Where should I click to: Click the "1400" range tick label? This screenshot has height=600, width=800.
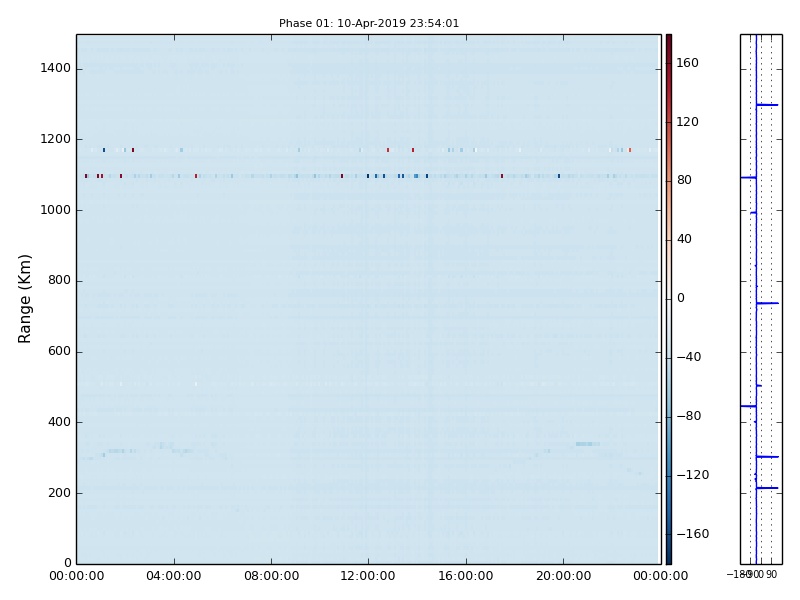pos(56,68)
